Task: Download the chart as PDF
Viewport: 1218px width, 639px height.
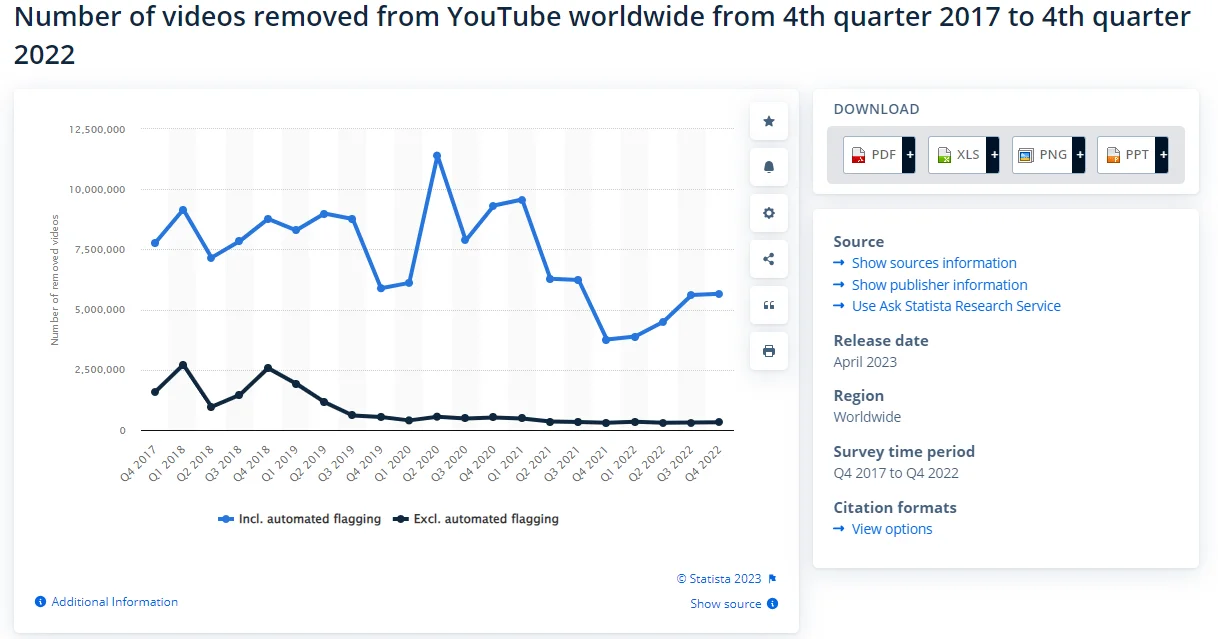Action: [x=872, y=155]
